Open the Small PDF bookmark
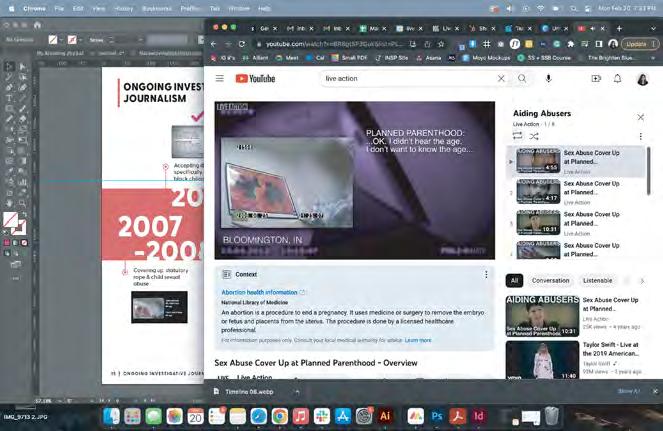The height and width of the screenshot is (431, 663). (x=349, y=58)
